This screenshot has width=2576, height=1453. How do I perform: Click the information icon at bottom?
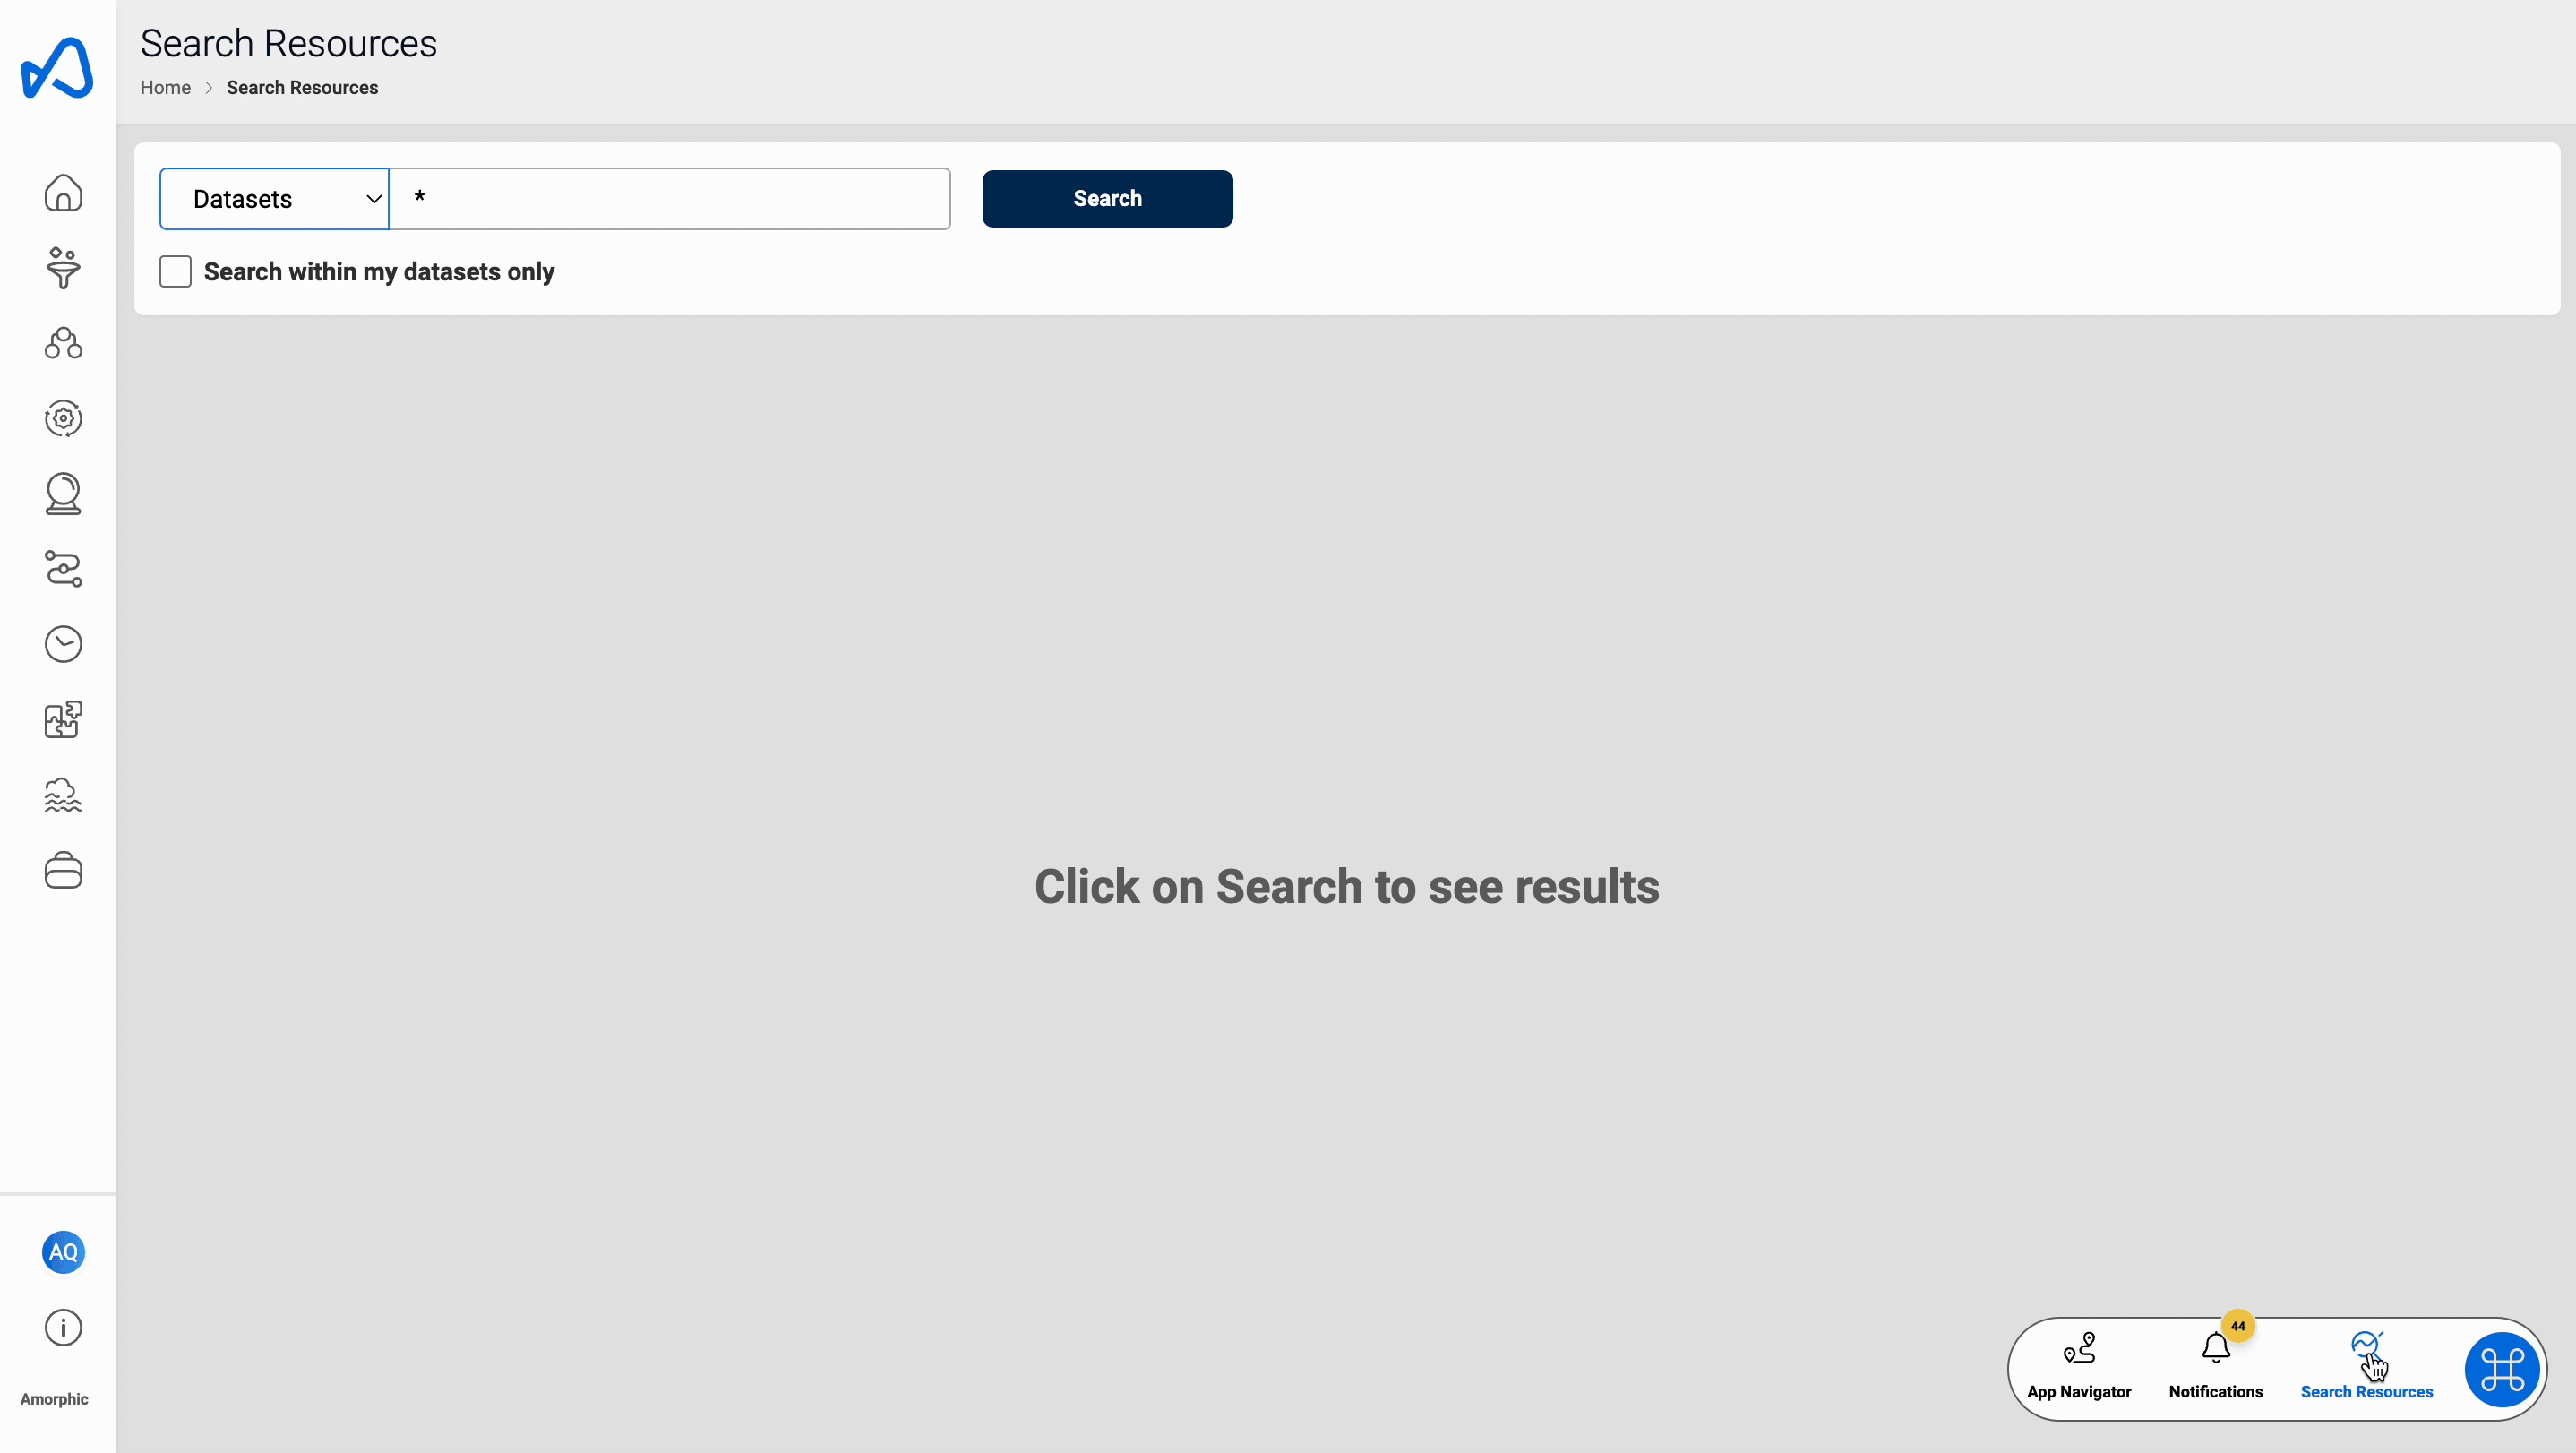[62, 1326]
